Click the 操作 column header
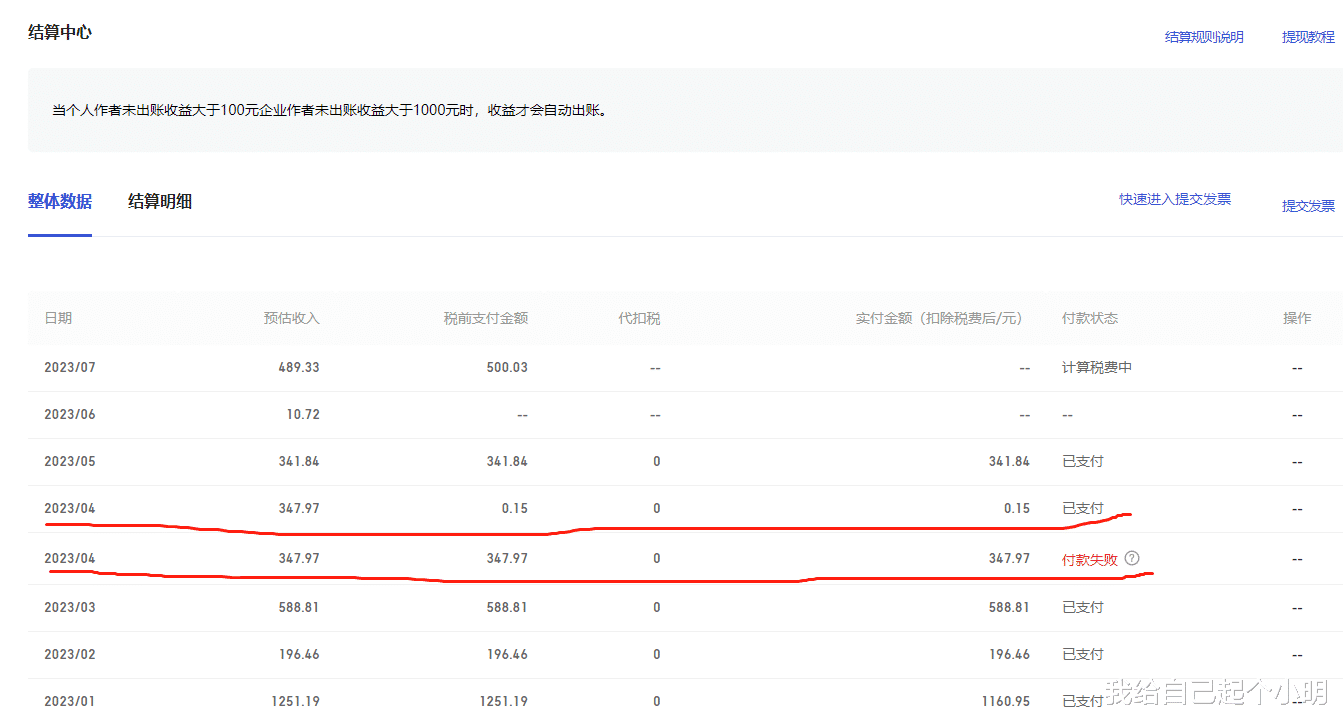 tap(1297, 318)
